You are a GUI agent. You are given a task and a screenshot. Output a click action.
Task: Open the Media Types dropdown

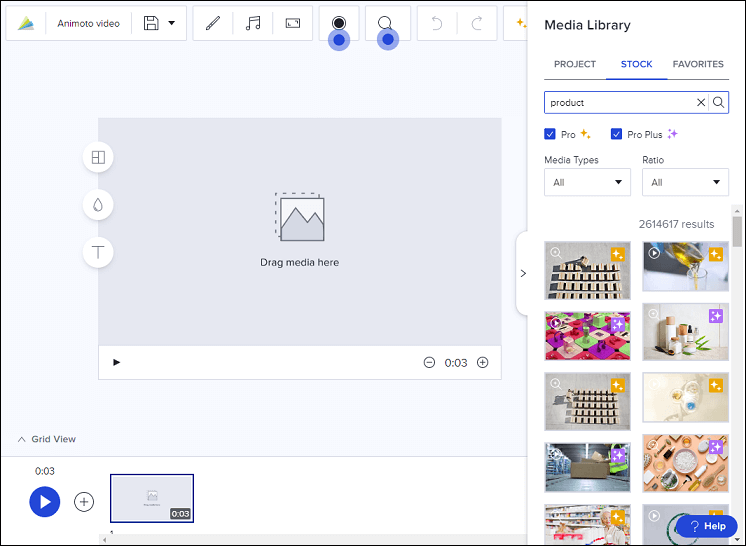[588, 182]
